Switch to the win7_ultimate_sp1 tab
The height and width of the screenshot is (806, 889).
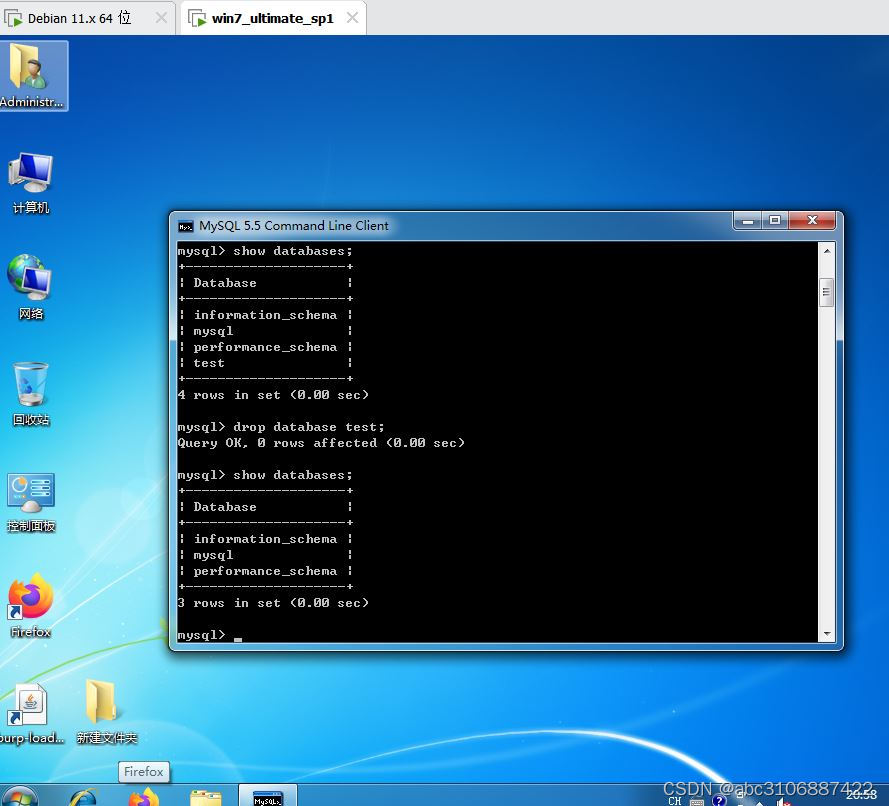click(x=272, y=18)
